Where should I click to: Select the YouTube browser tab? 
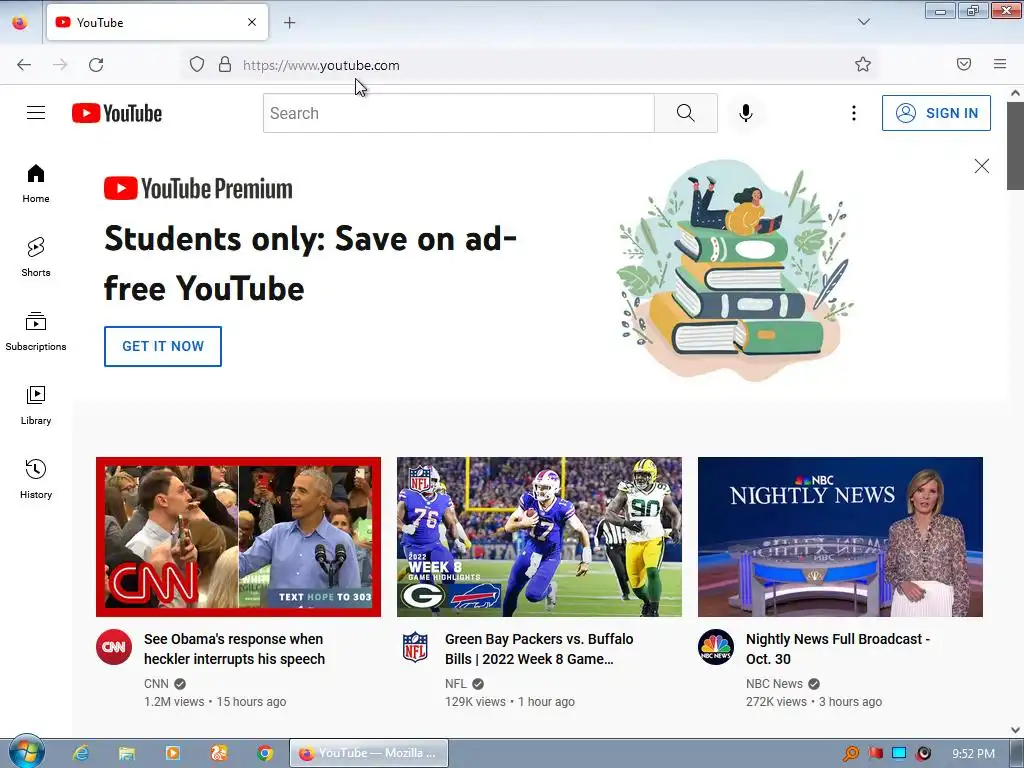point(157,22)
